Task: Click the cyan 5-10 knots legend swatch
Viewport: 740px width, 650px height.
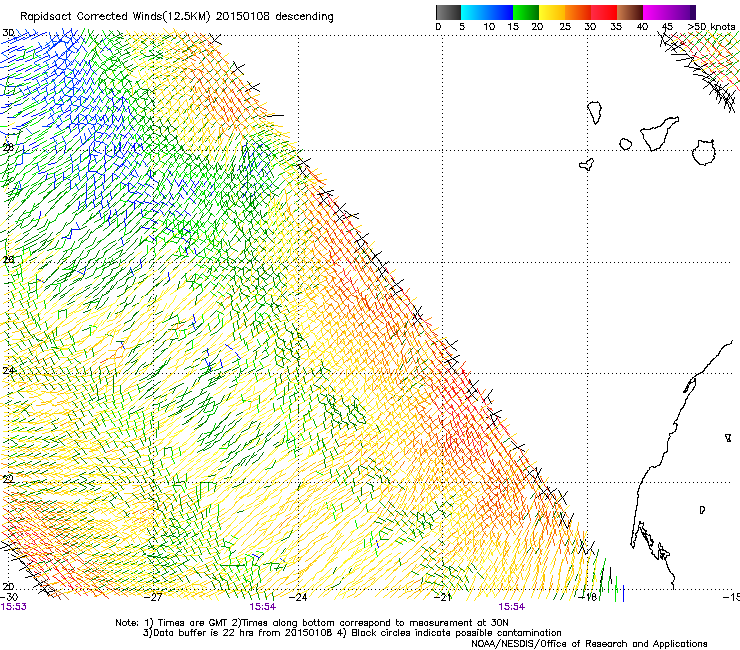Action: point(473,12)
